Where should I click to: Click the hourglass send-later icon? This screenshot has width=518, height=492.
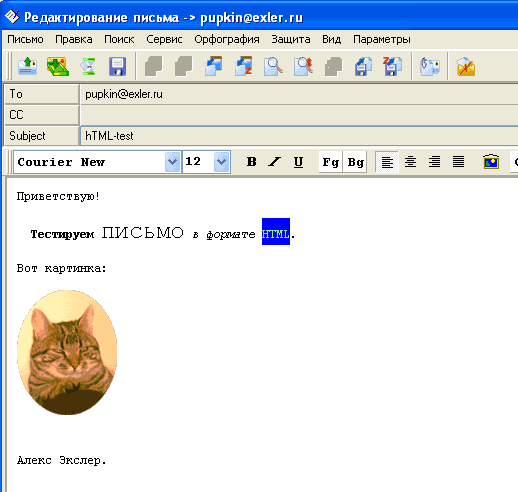88,66
